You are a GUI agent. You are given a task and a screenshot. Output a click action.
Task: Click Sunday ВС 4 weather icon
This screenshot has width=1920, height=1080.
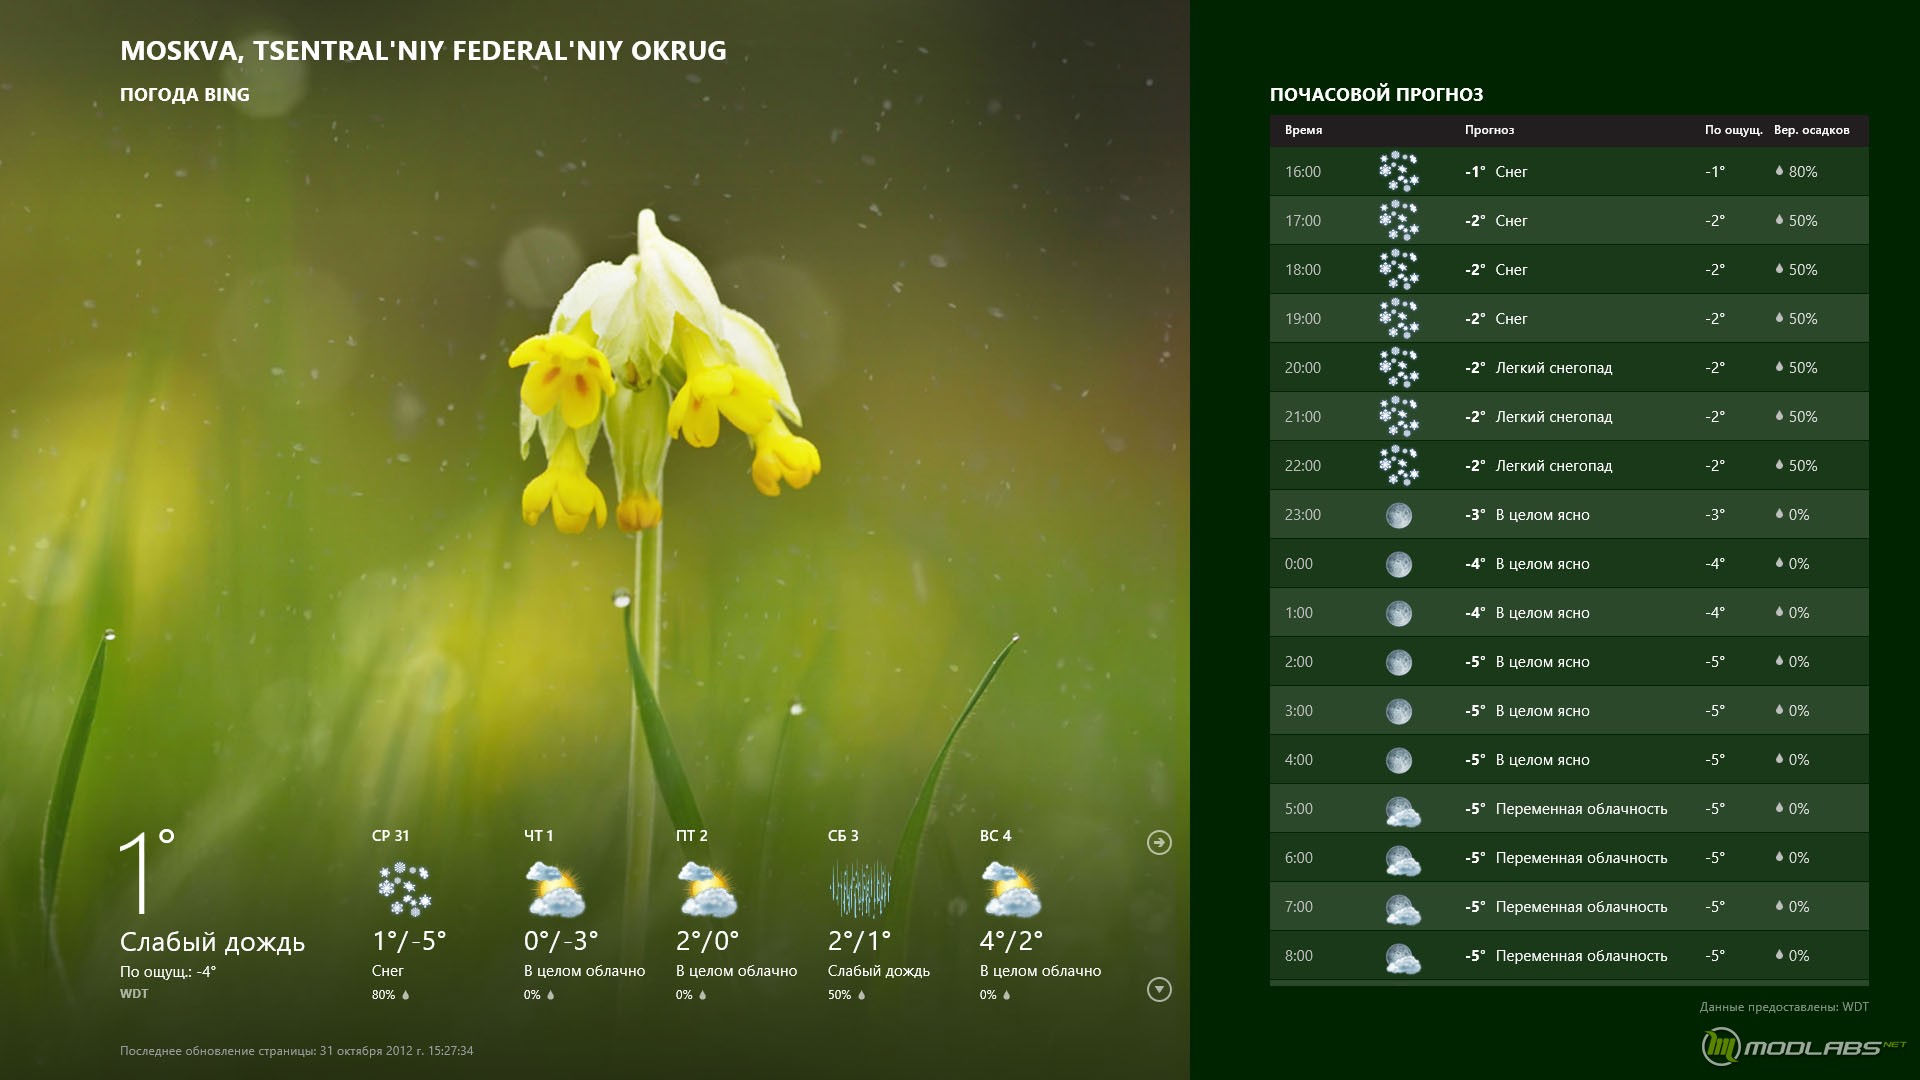(x=1011, y=890)
